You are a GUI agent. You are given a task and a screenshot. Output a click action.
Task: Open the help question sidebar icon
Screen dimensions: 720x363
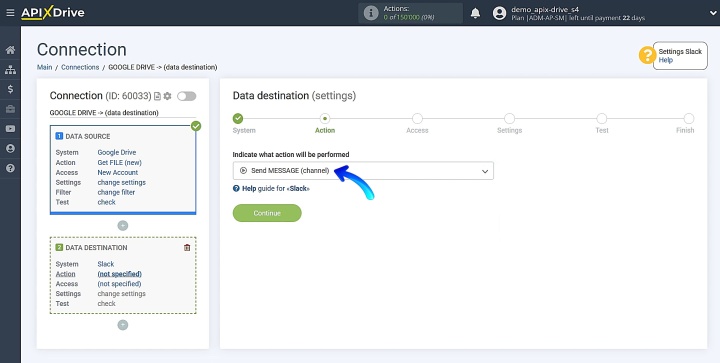(x=10, y=168)
